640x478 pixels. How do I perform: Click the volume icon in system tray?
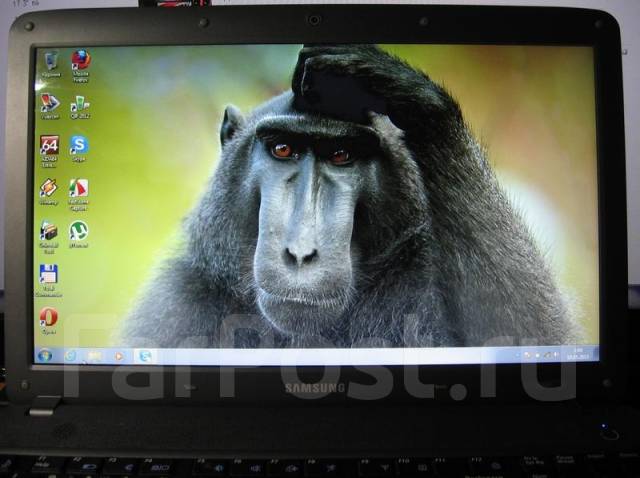pos(556,354)
